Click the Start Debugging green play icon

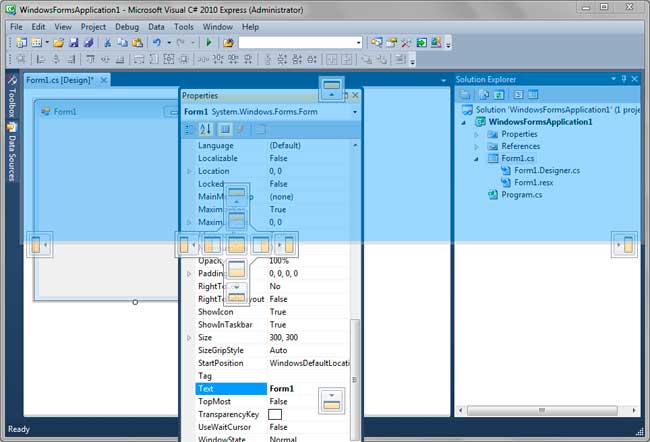pyautogui.click(x=209, y=43)
